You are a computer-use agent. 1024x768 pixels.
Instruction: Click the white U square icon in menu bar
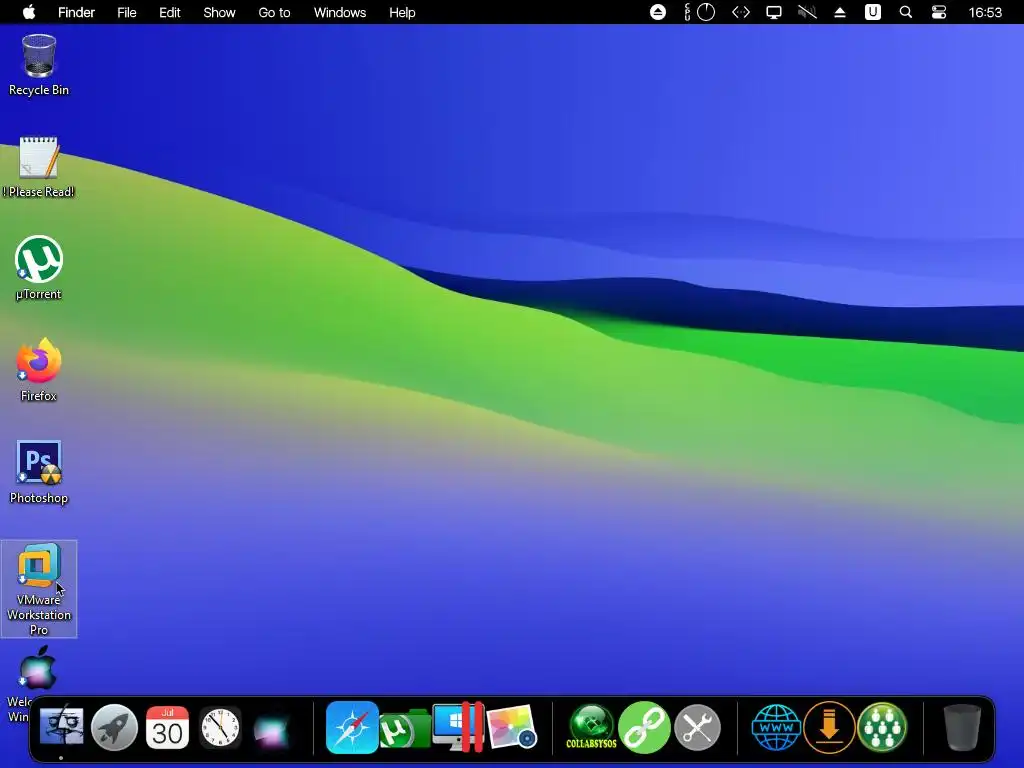tap(872, 12)
